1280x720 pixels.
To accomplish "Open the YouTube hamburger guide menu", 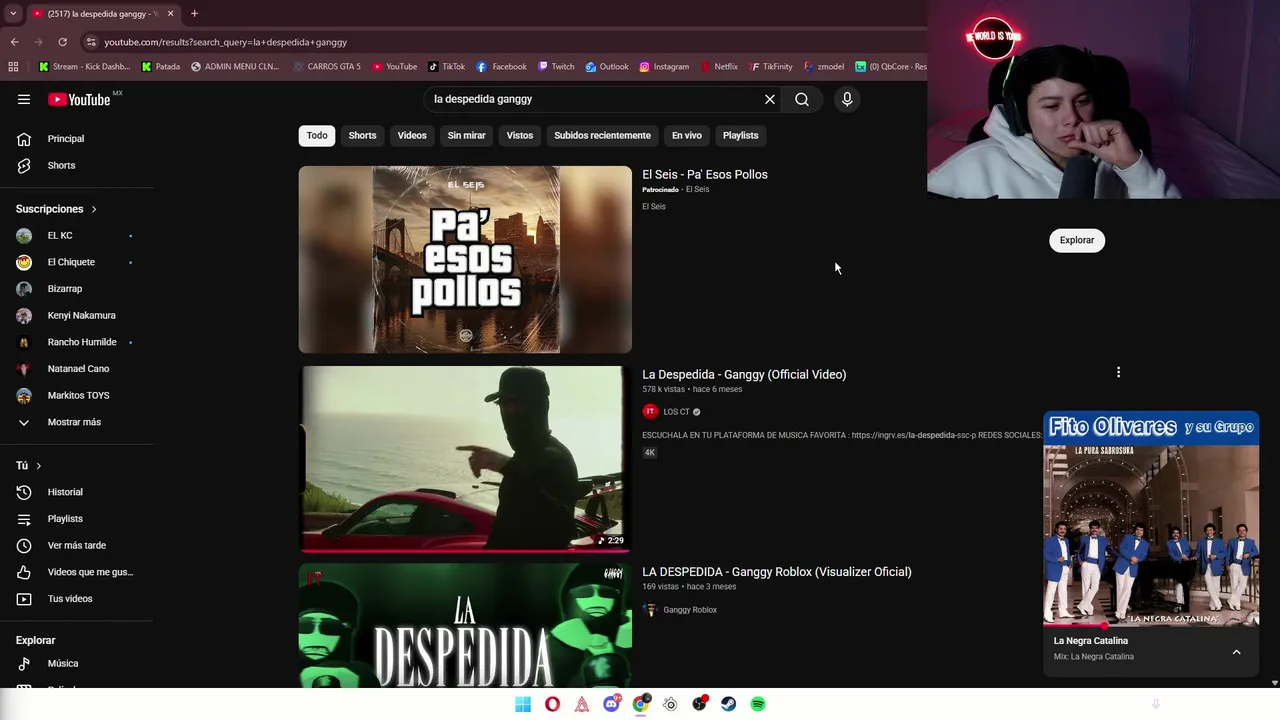I will click(24, 99).
